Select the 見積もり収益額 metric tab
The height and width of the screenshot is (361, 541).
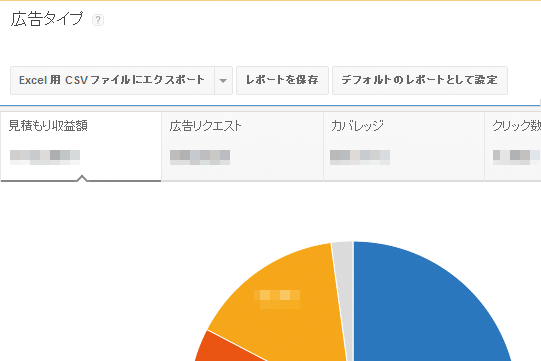(x=81, y=146)
